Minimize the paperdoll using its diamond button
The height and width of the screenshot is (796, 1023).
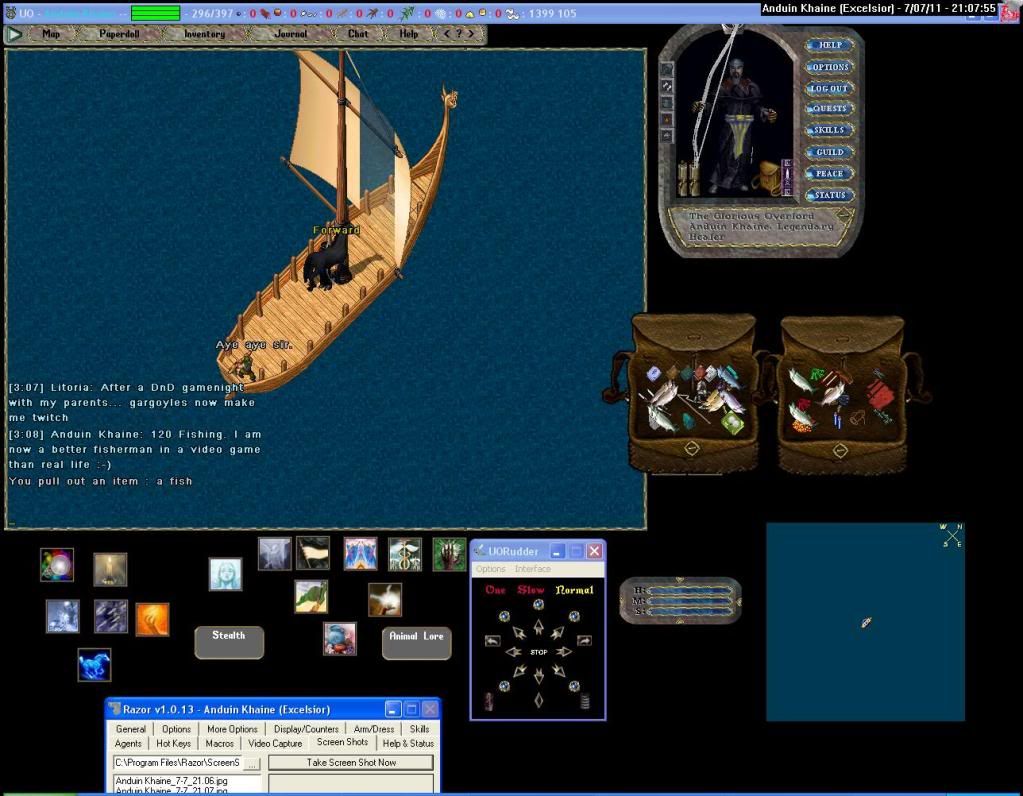[x=844, y=215]
